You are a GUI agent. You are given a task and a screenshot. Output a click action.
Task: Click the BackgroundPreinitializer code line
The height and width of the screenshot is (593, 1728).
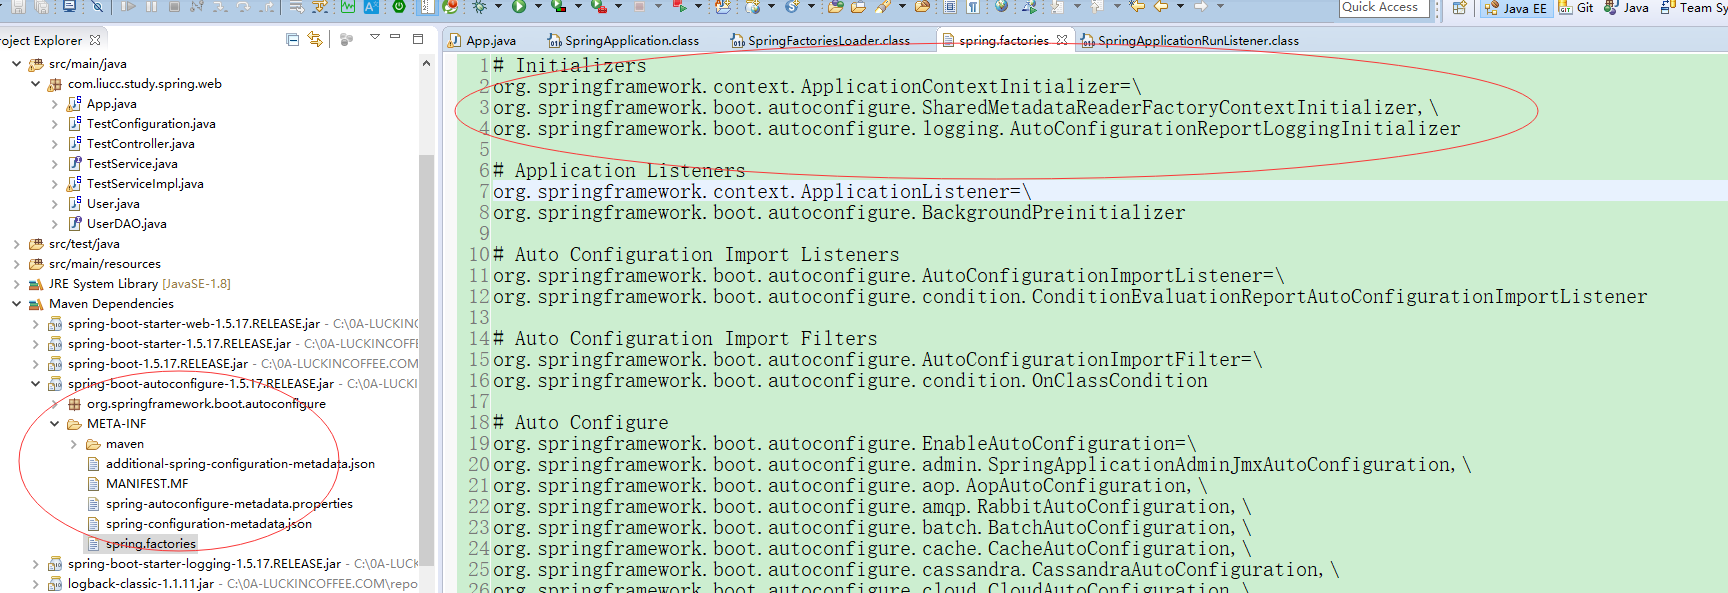tap(839, 213)
